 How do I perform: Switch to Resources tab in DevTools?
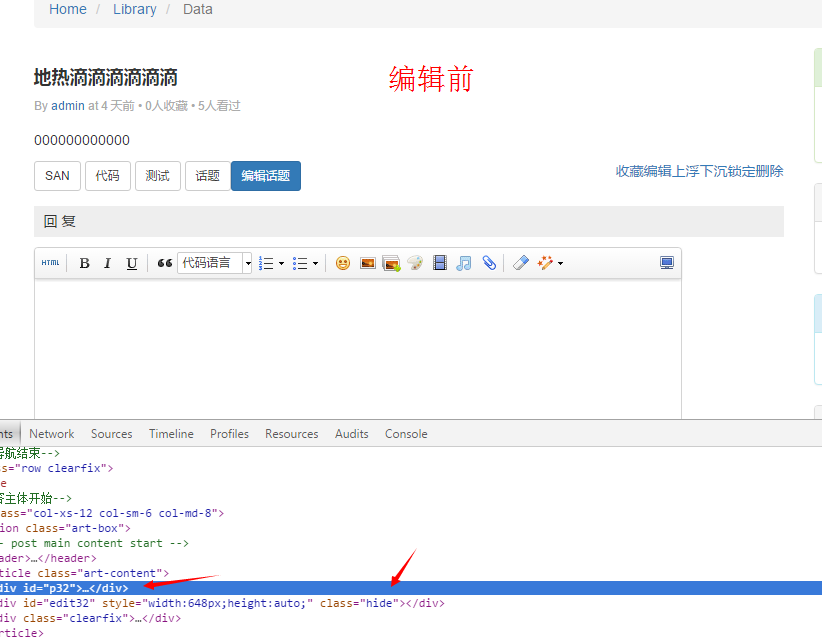click(291, 434)
